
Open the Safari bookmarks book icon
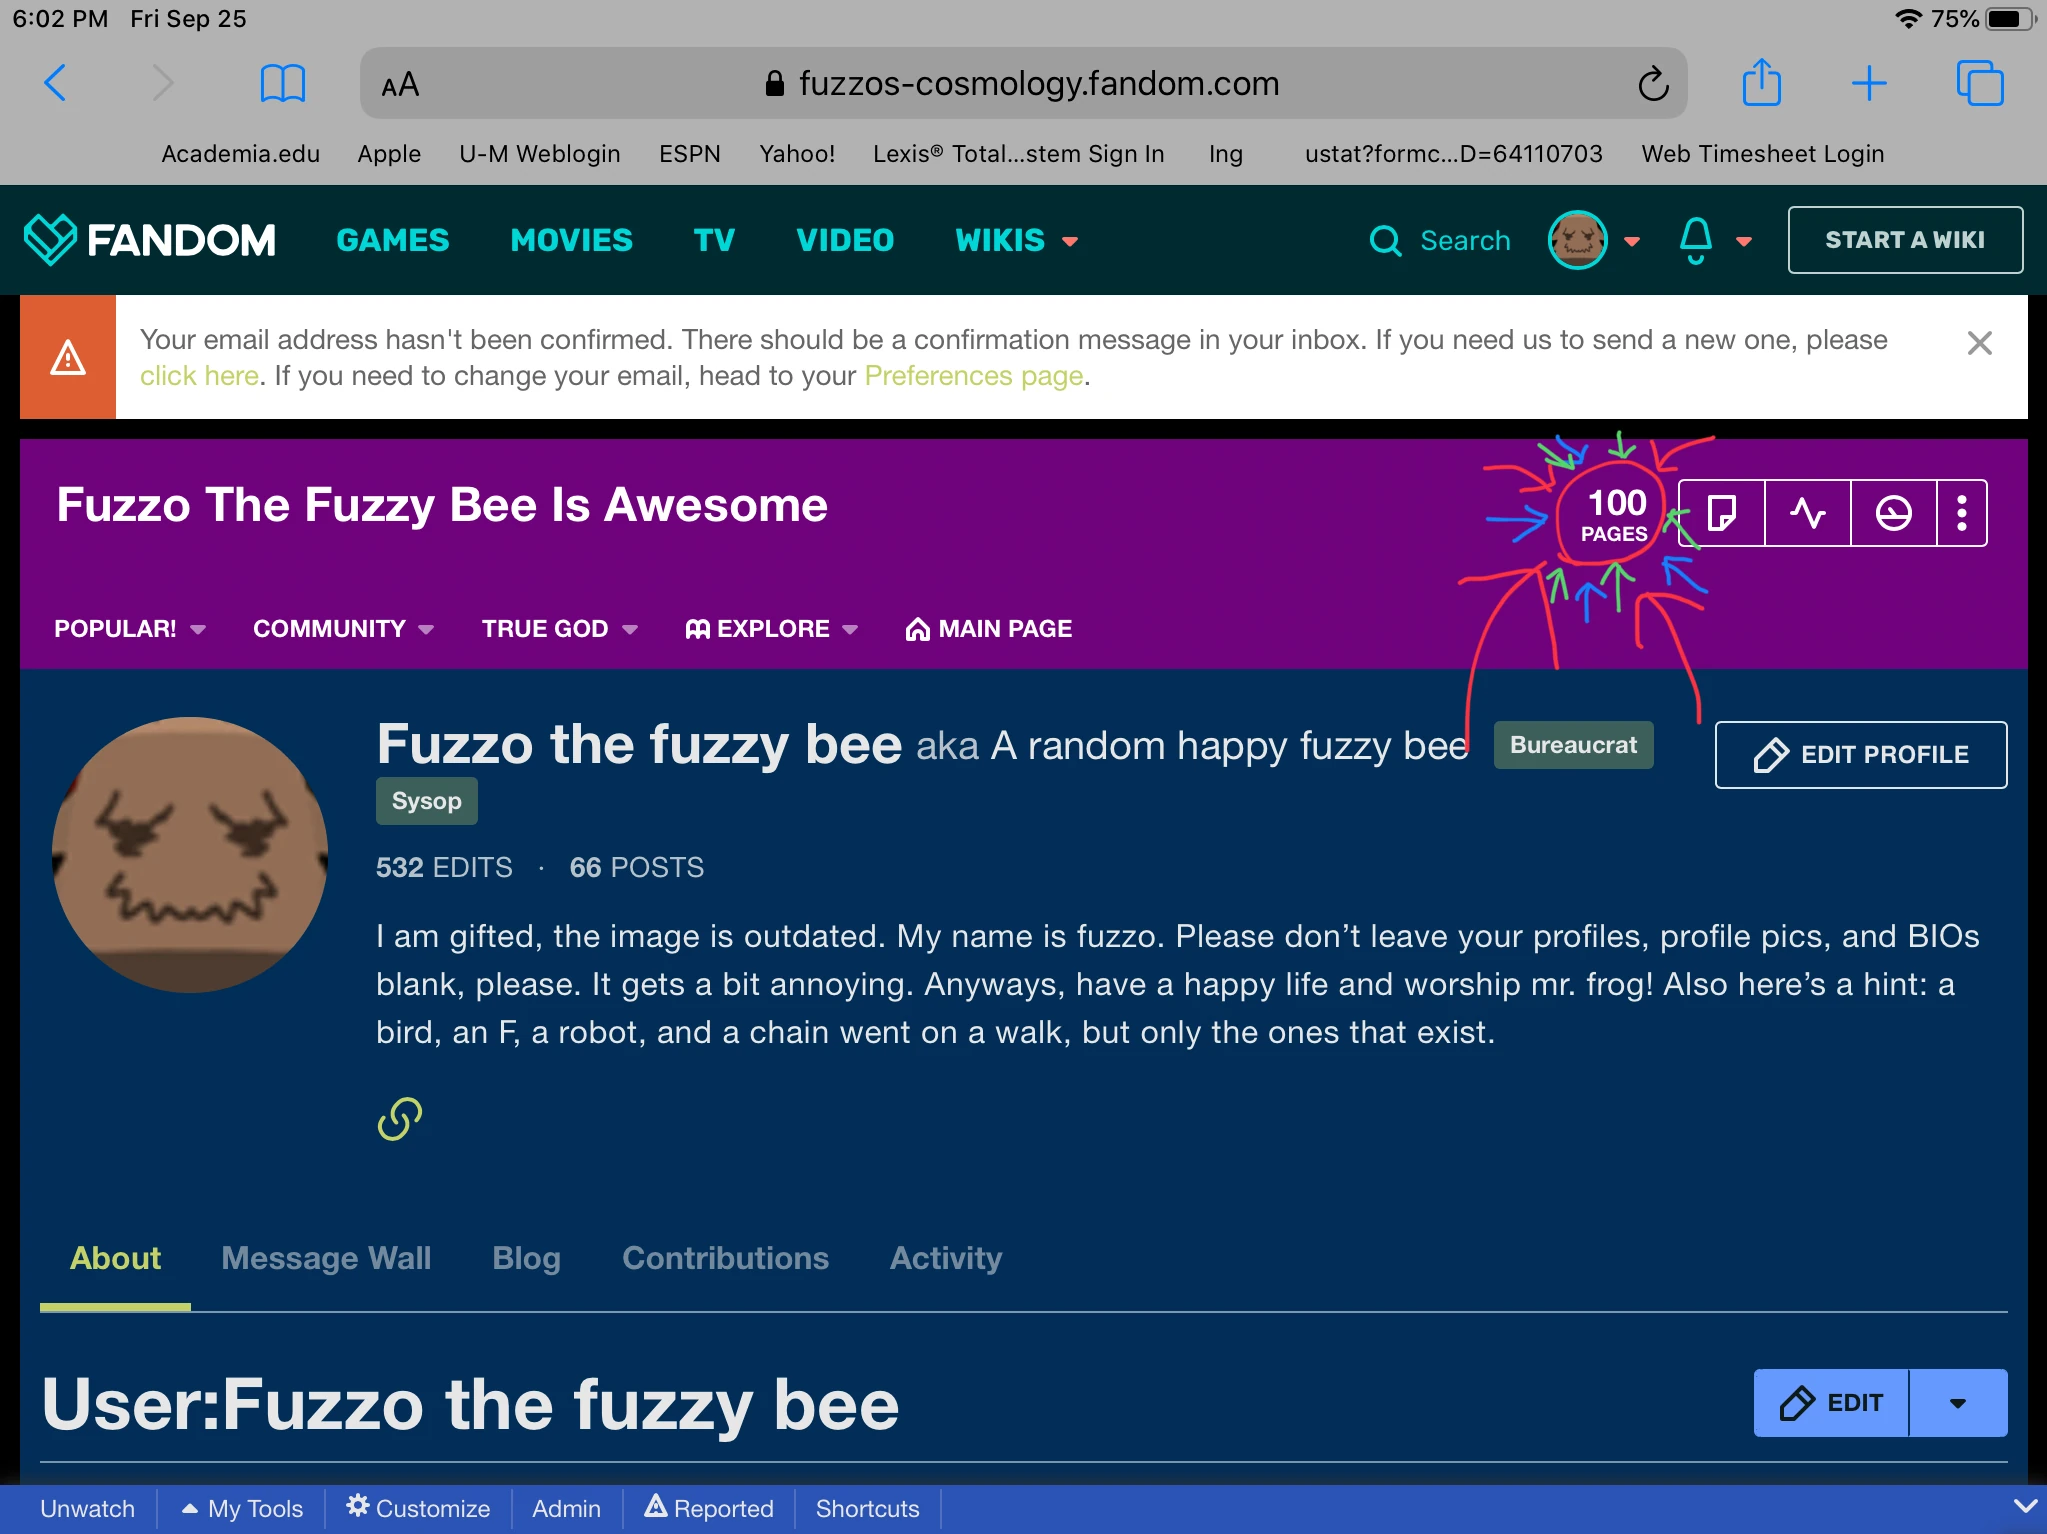(x=282, y=83)
